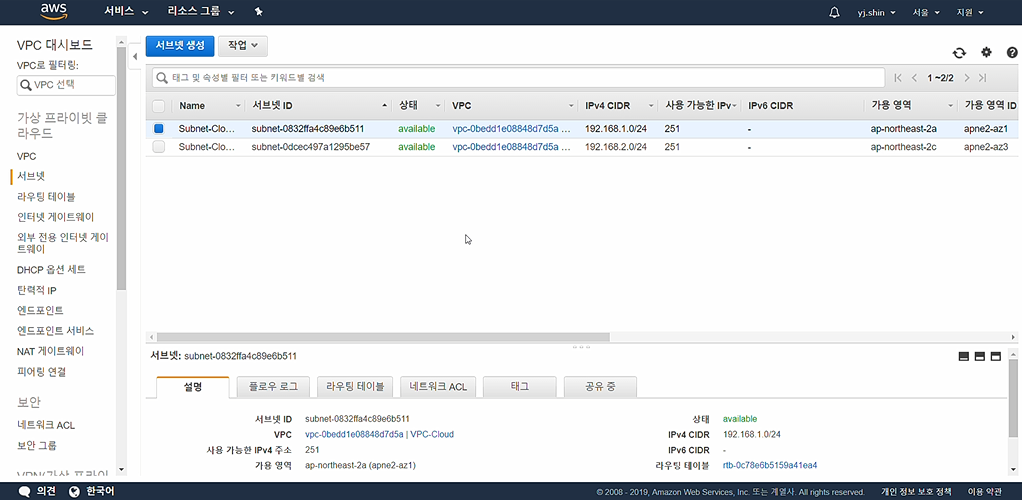Open 개인 정보 보호 정책 footer link

click(x=916, y=492)
